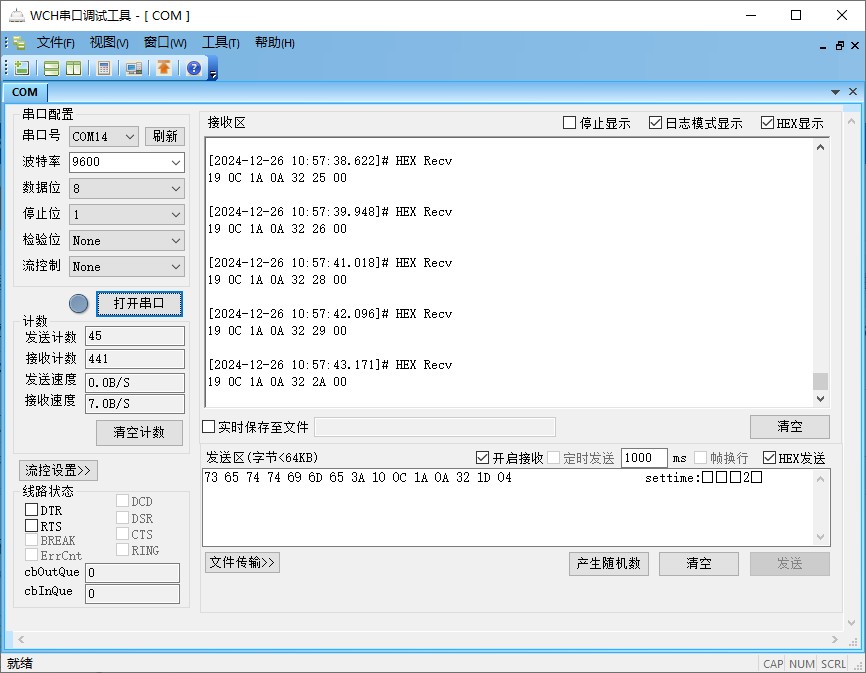Click the vertical tile layout icon
Viewport: 866px width, 673px height.
coord(73,68)
